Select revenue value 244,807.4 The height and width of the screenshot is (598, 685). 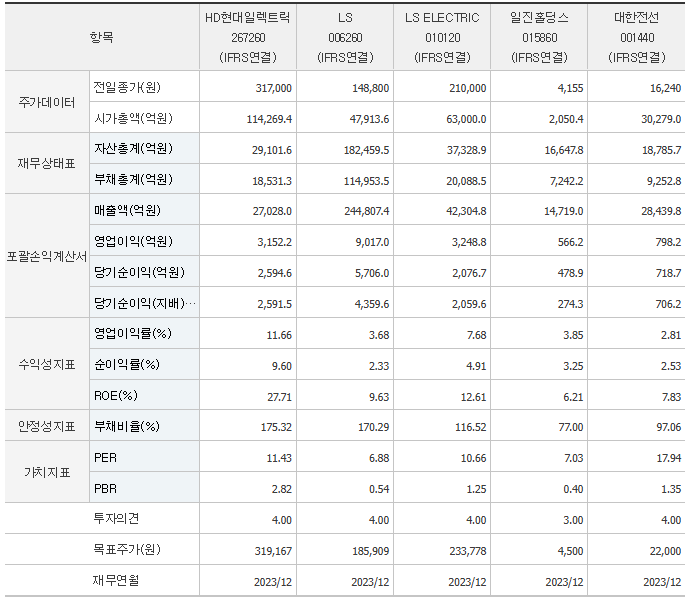[367, 211]
